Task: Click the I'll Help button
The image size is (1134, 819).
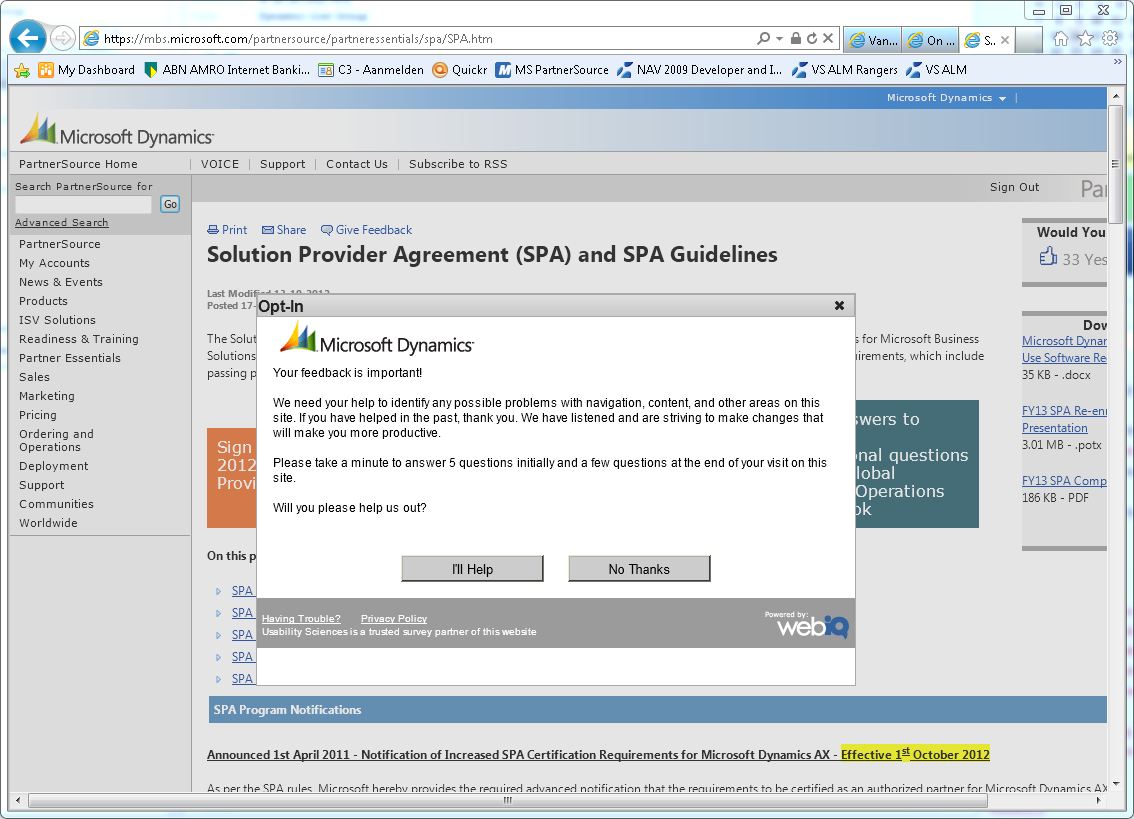Action: coord(472,569)
